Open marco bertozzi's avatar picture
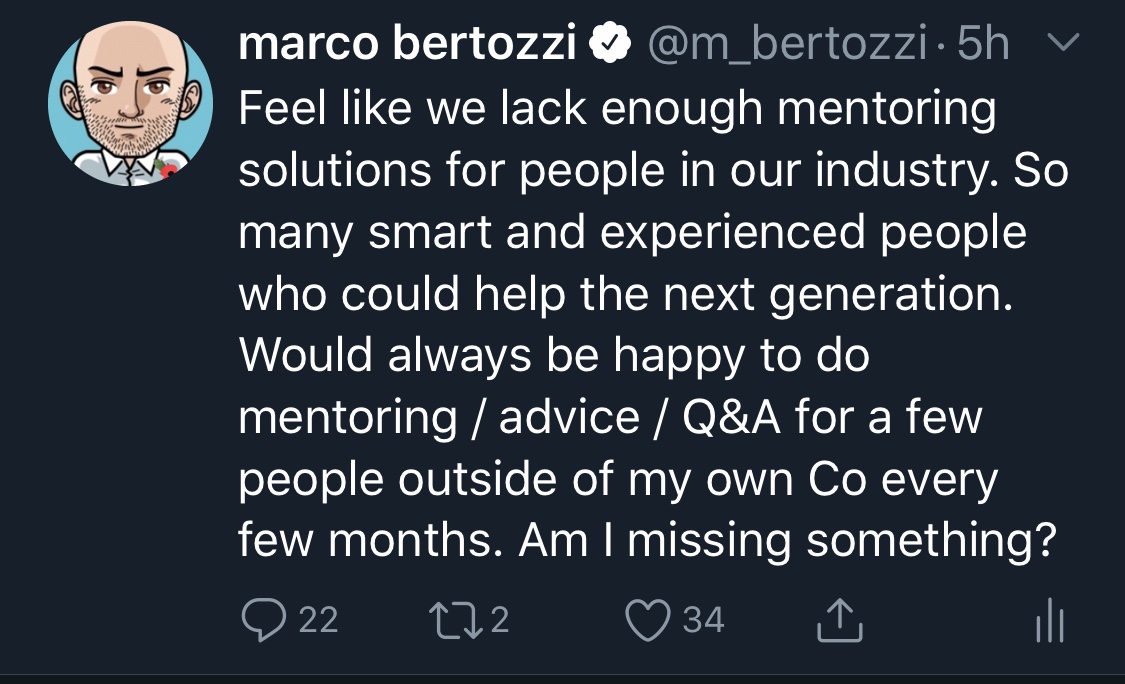This screenshot has width=1125, height=684. (x=130, y=105)
